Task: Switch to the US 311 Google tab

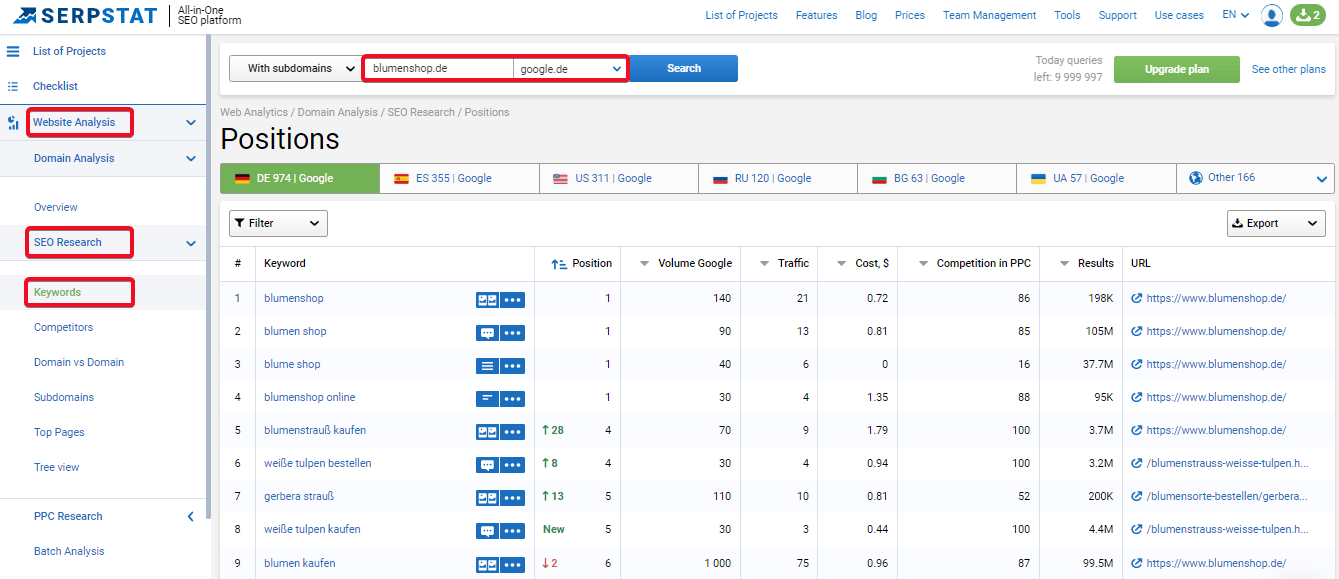Action: pos(619,178)
